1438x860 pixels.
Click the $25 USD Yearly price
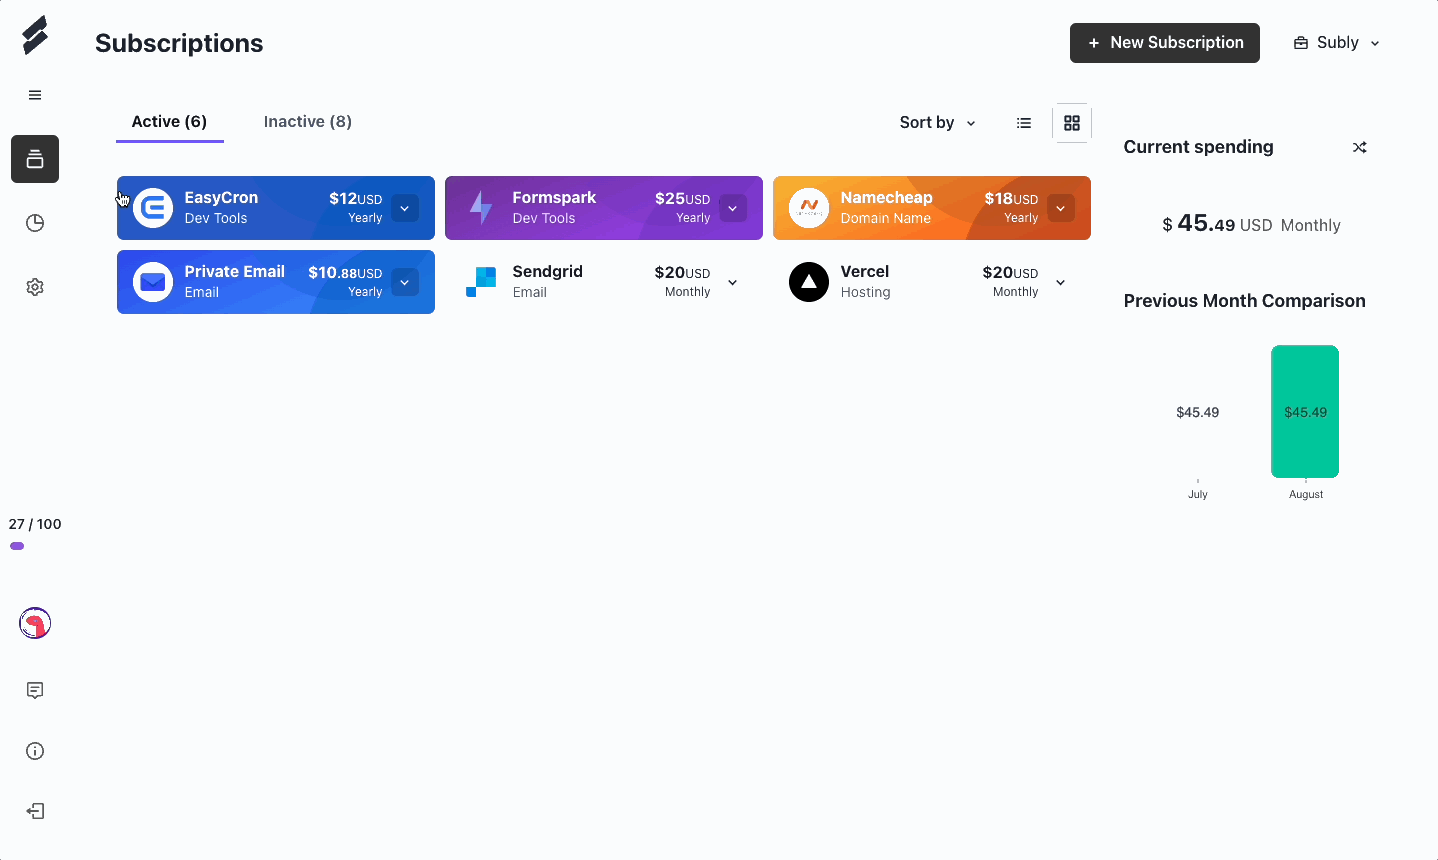tap(683, 208)
